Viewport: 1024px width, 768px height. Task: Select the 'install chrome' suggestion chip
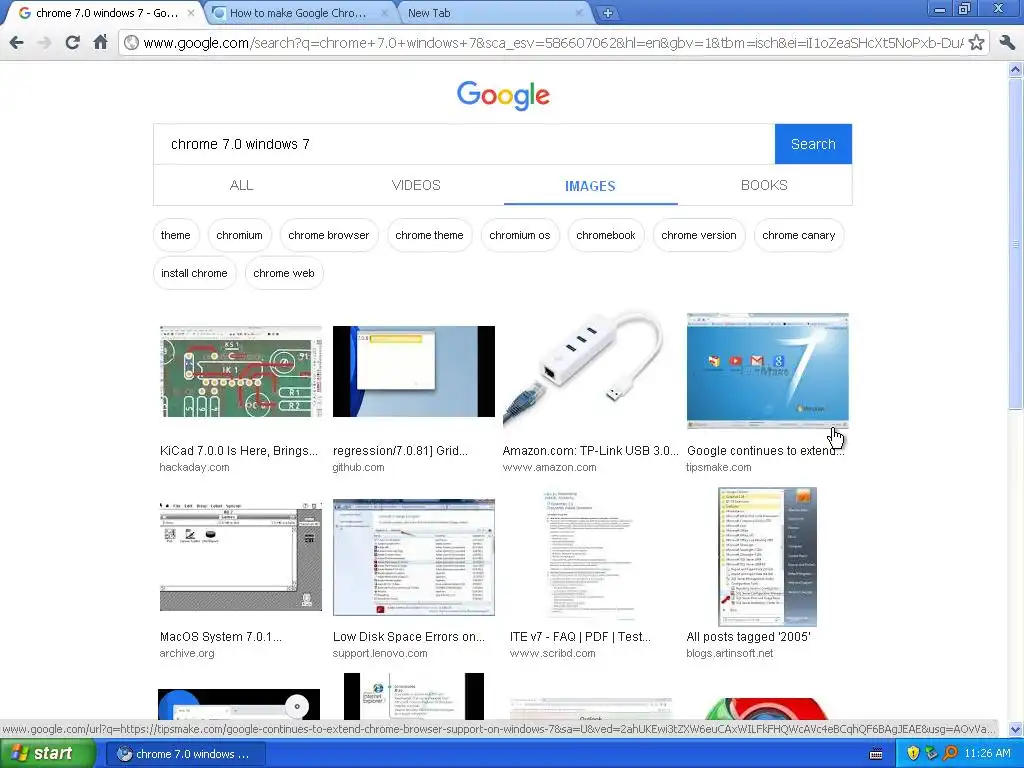(x=194, y=273)
